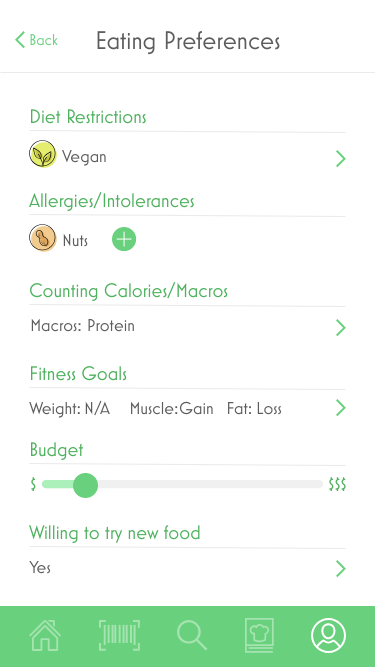
Task: Expand Macros: Protein chevron
Action: pyautogui.click(x=341, y=328)
